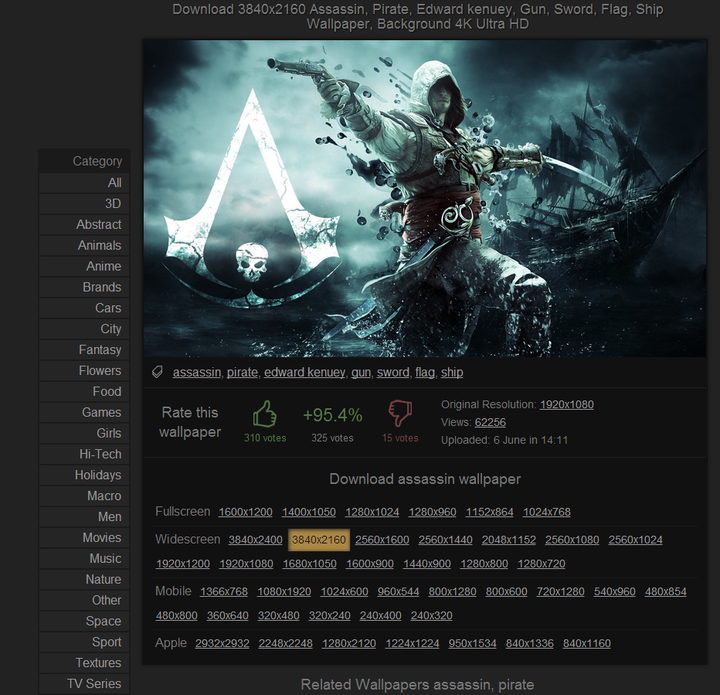Follow the sword tag link
The width and height of the screenshot is (720, 695).
(393, 372)
